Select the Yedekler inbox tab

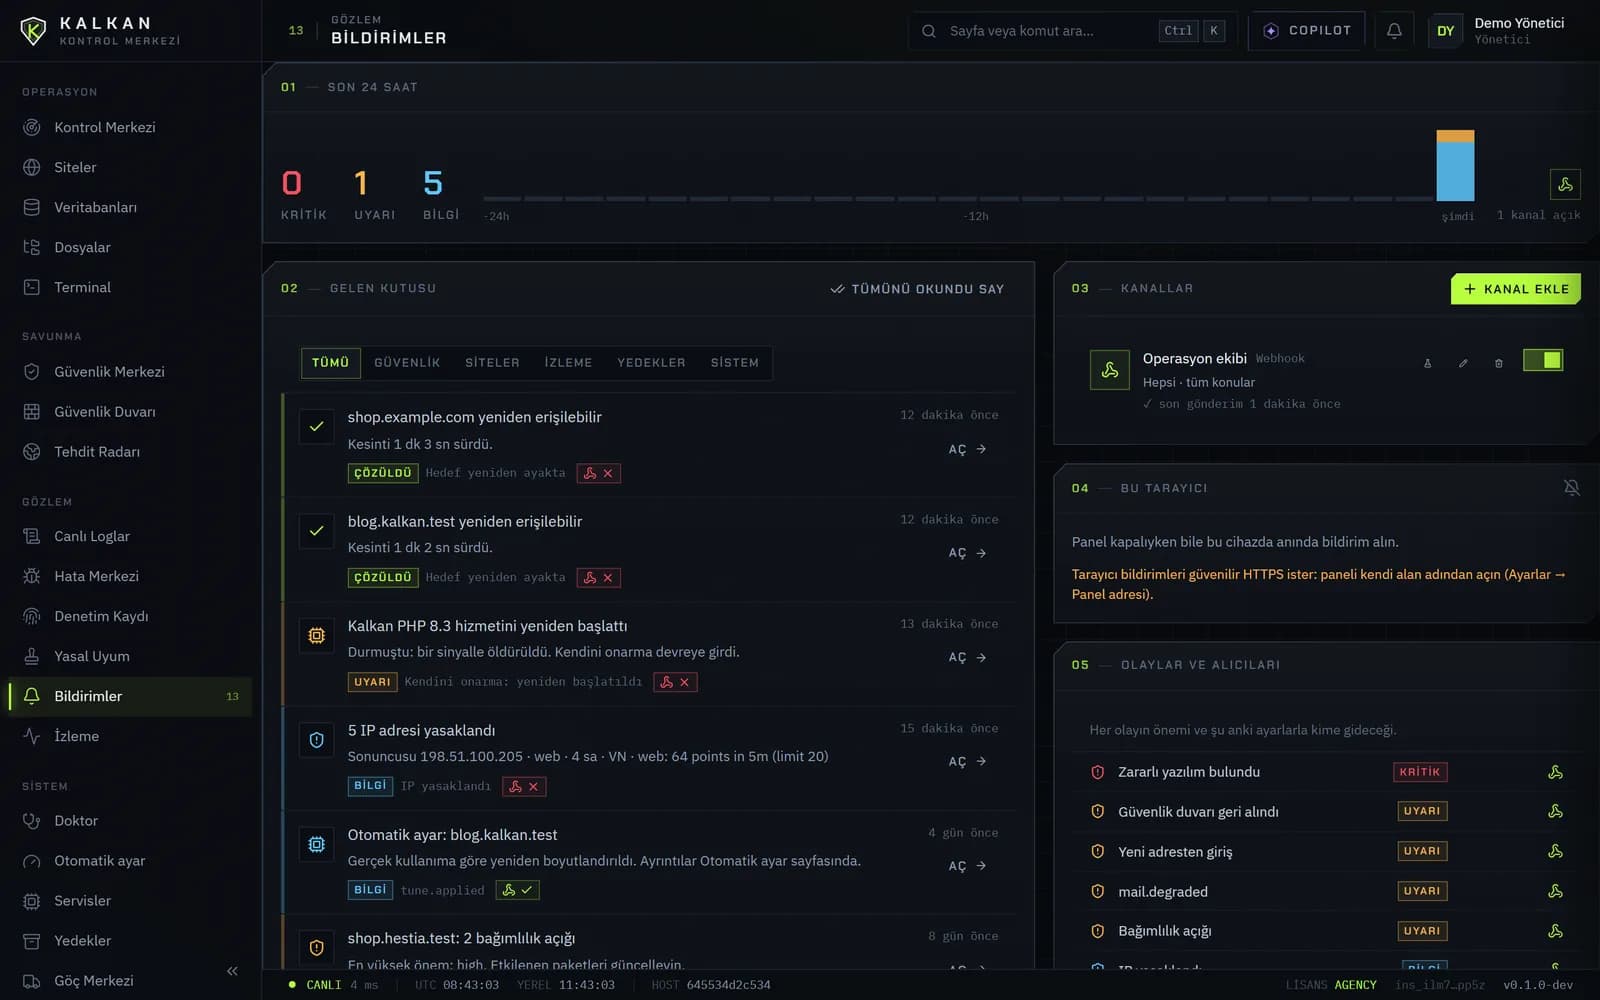651,363
